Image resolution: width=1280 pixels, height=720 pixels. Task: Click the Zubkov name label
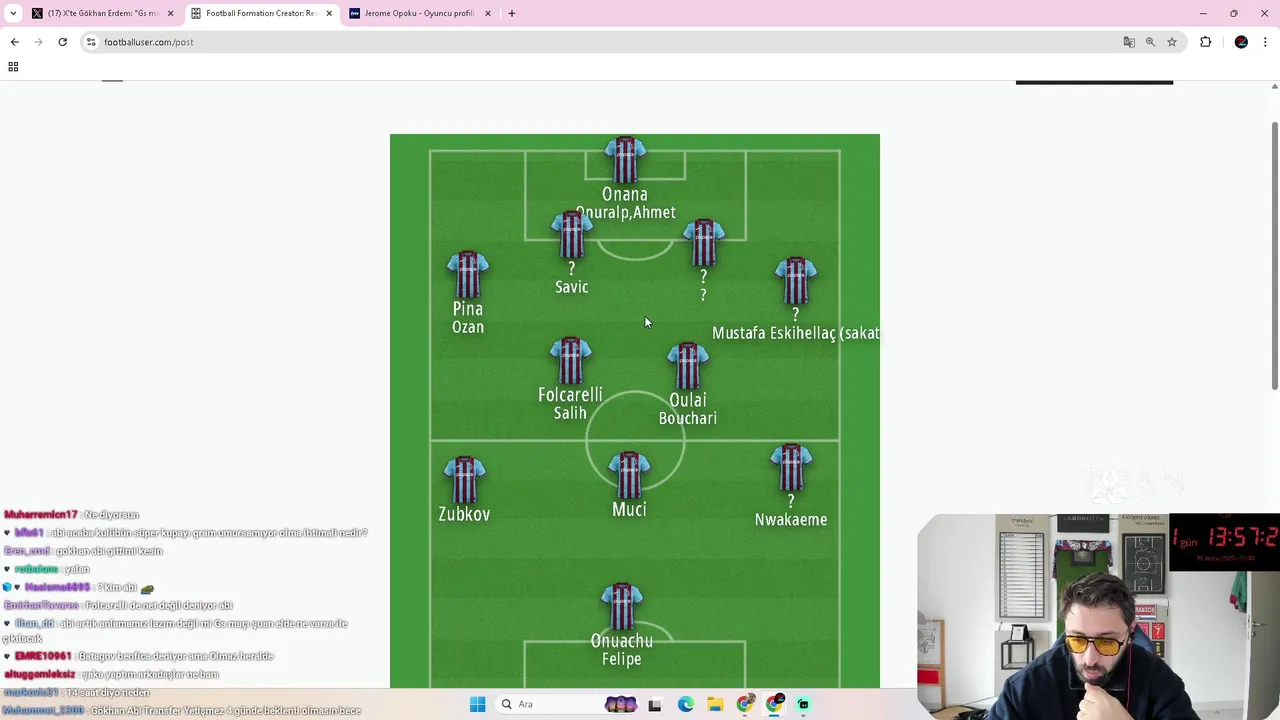click(x=464, y=514)
